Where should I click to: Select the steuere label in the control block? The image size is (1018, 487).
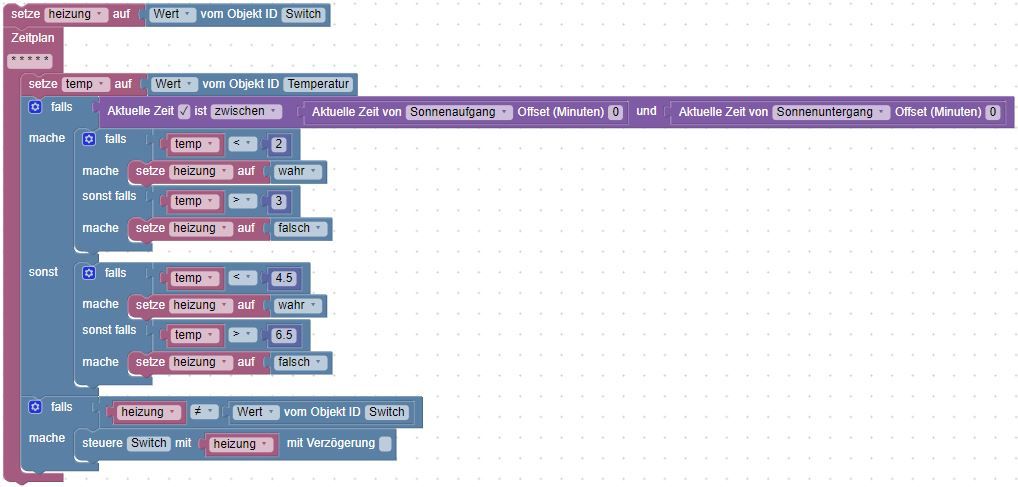coord(103,443)
